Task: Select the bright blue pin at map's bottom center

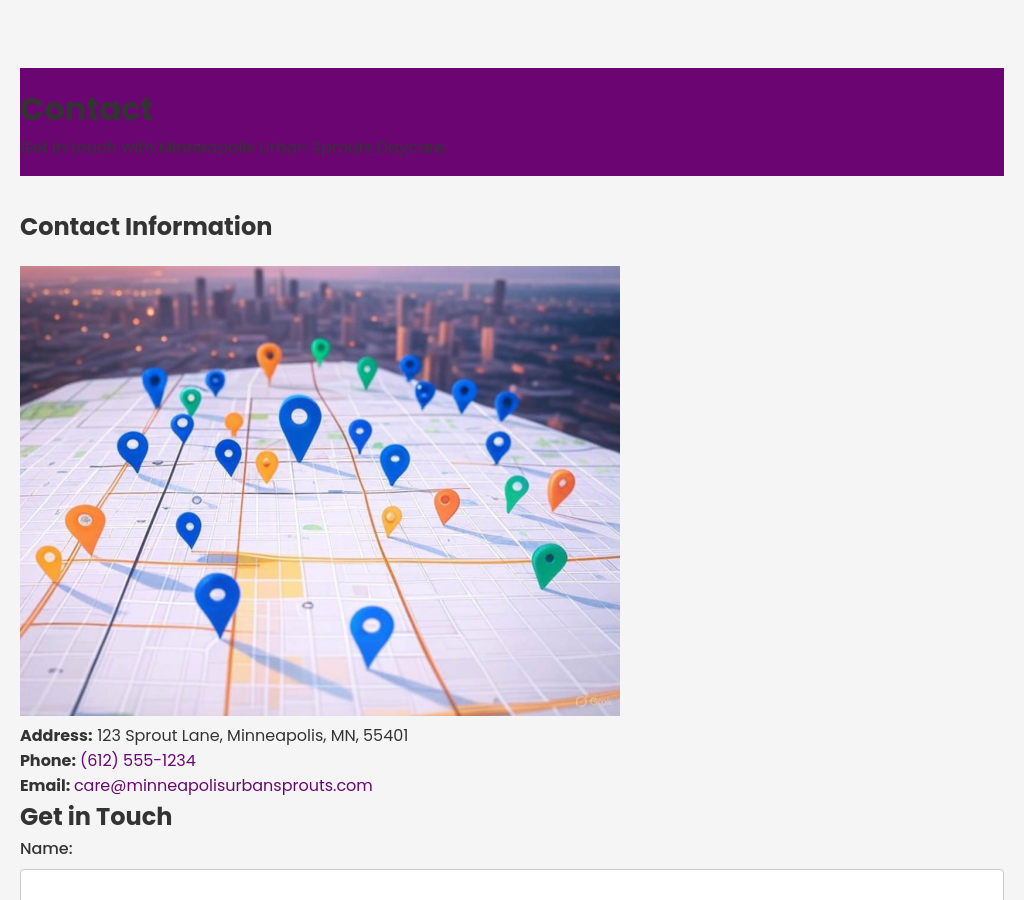Action: pyautogui.click(x=371, y=631)
